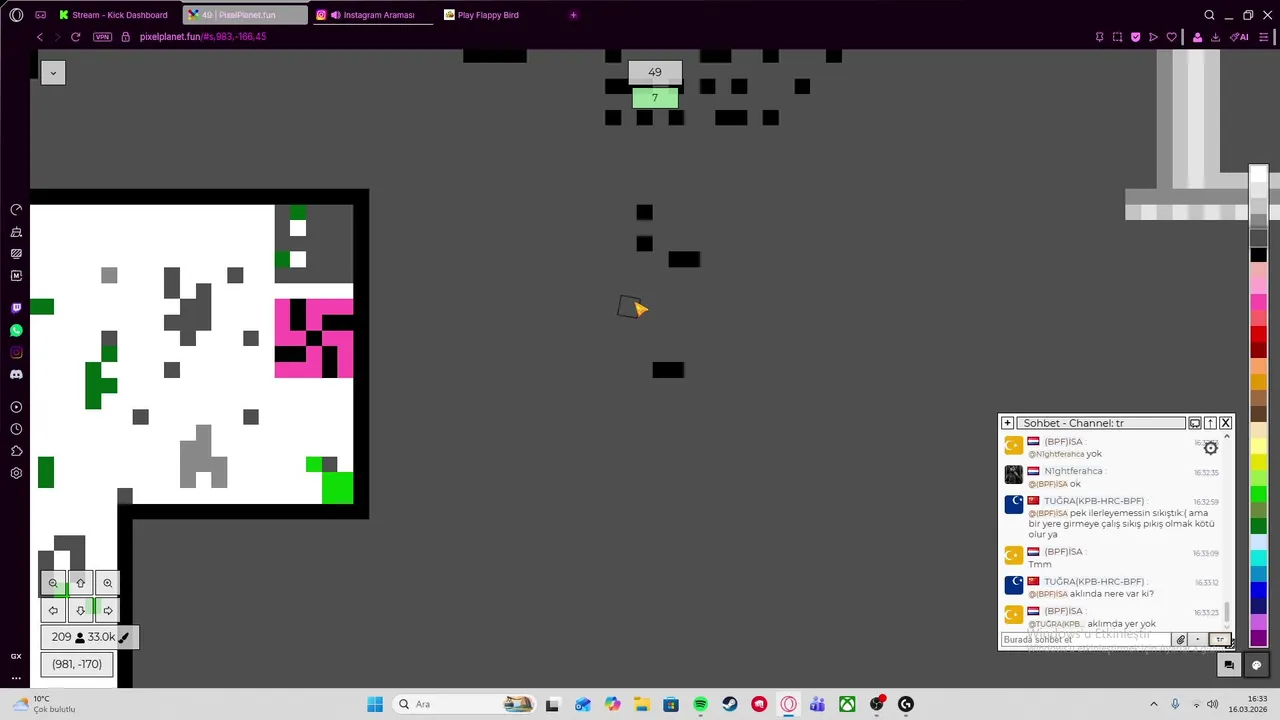Viewport: 1280px width, 720px height.
Task: Open the Twitch sidebar panel
Action: tap(16, 308)
